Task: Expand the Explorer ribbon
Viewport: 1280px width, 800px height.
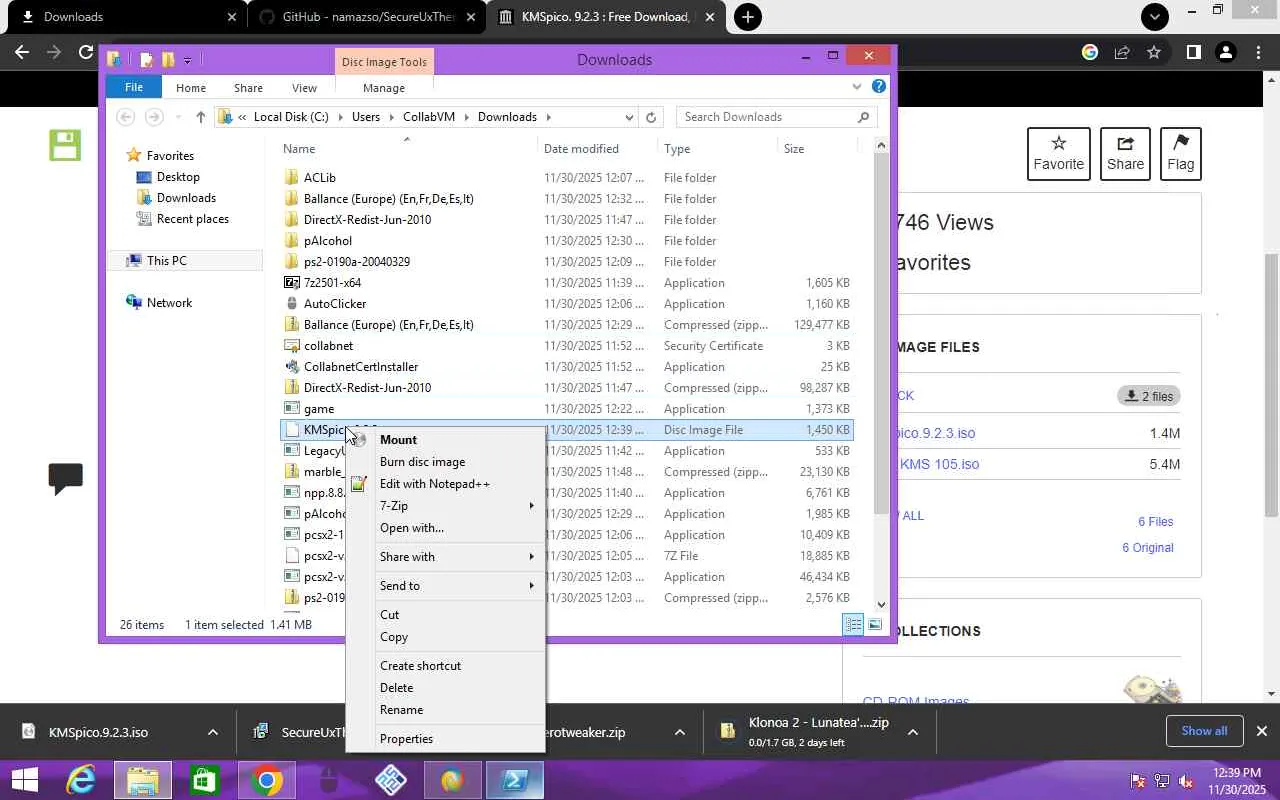Action: click(x=857, y=87)
